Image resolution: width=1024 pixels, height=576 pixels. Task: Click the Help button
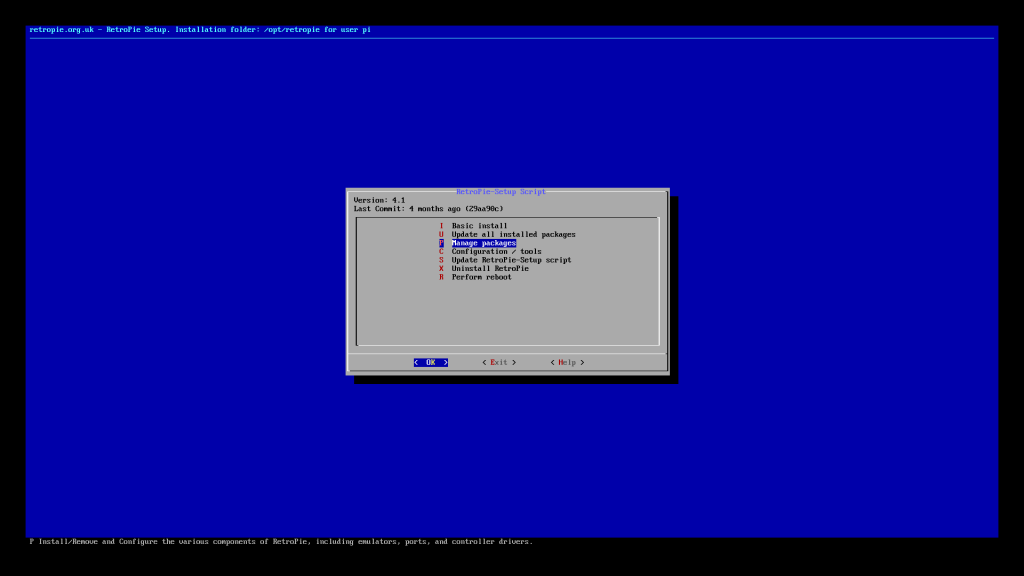pyautogui.click(x=566, y=362)
